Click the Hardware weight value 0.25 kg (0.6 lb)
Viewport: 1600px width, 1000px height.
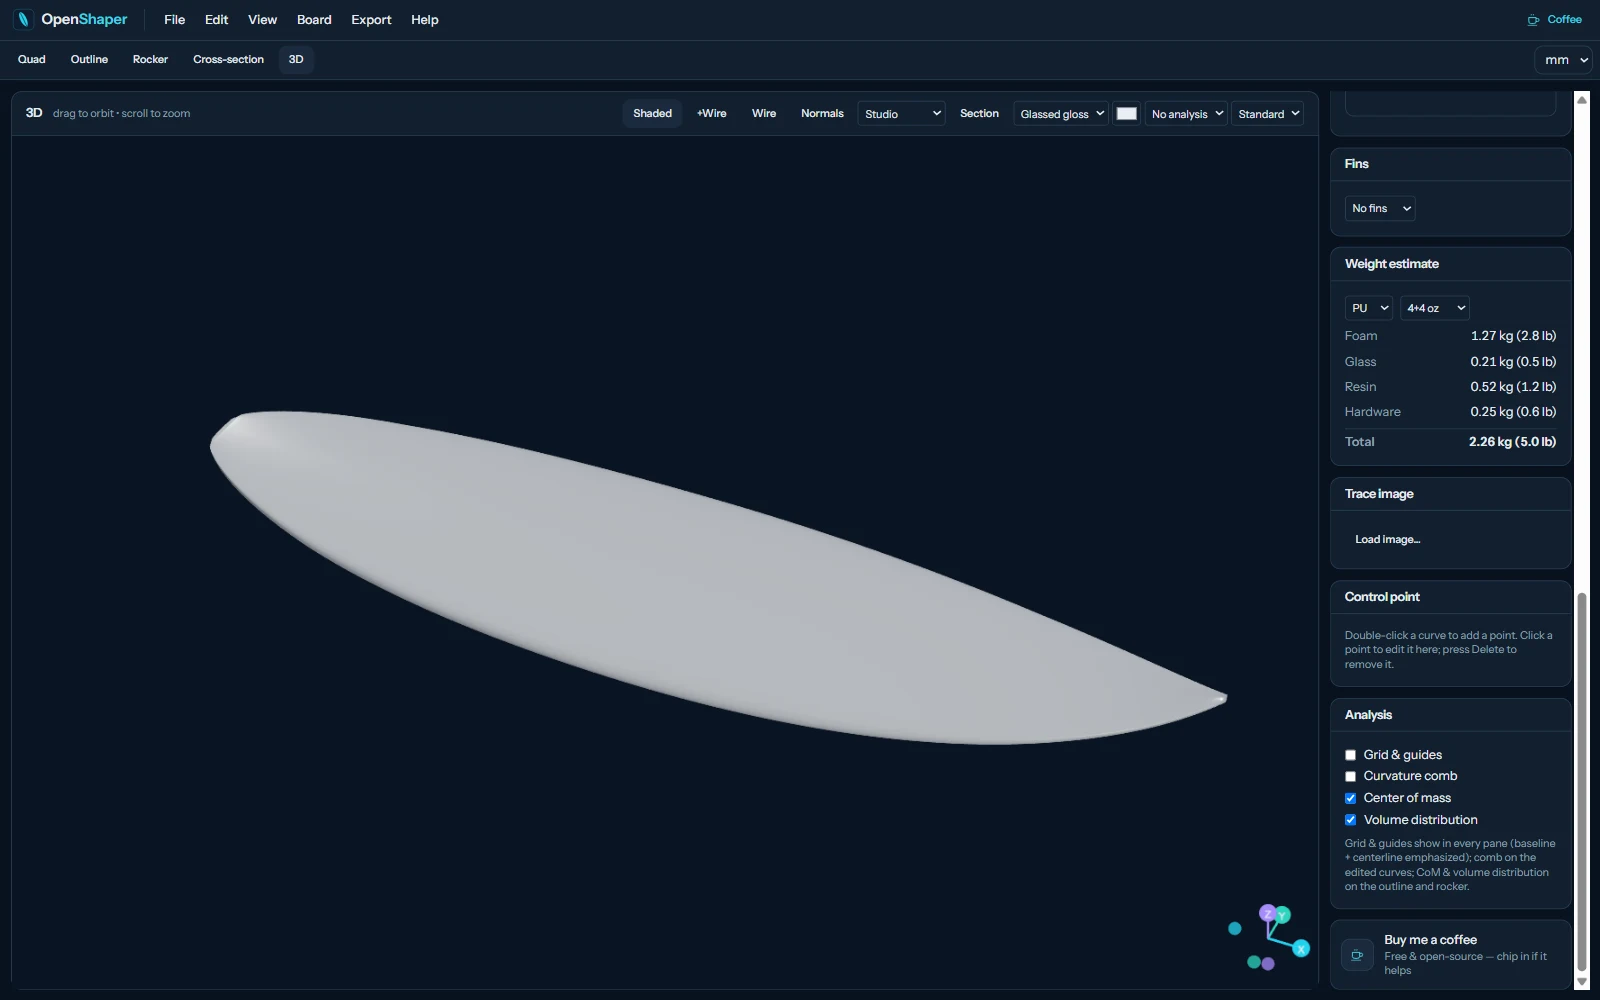(x=1513, y=412)
